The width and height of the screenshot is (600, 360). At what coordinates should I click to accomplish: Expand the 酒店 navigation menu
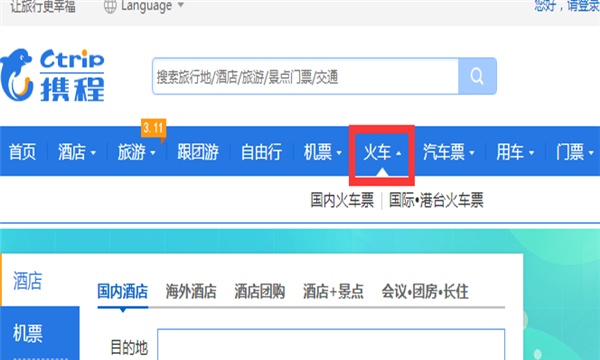pos(77,152)
